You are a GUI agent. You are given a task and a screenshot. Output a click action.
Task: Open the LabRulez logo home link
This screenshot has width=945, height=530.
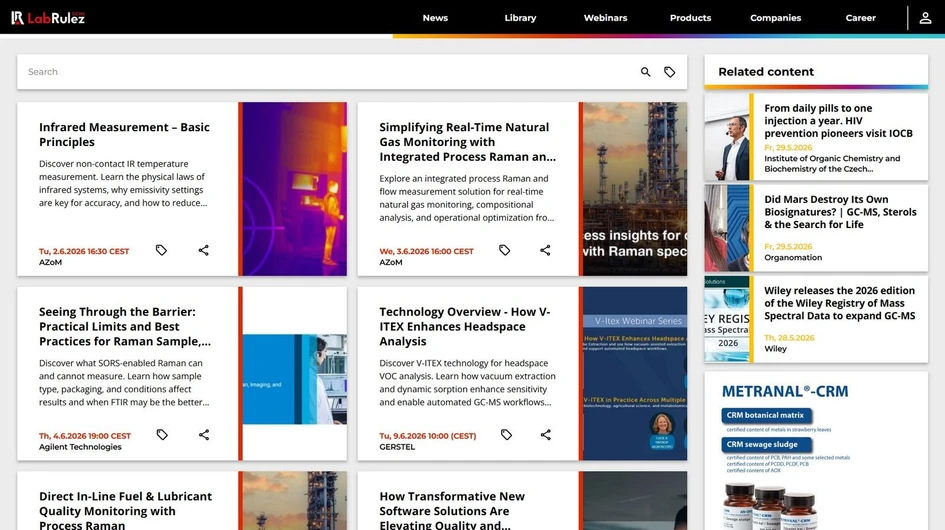click(x=48, y=18)
